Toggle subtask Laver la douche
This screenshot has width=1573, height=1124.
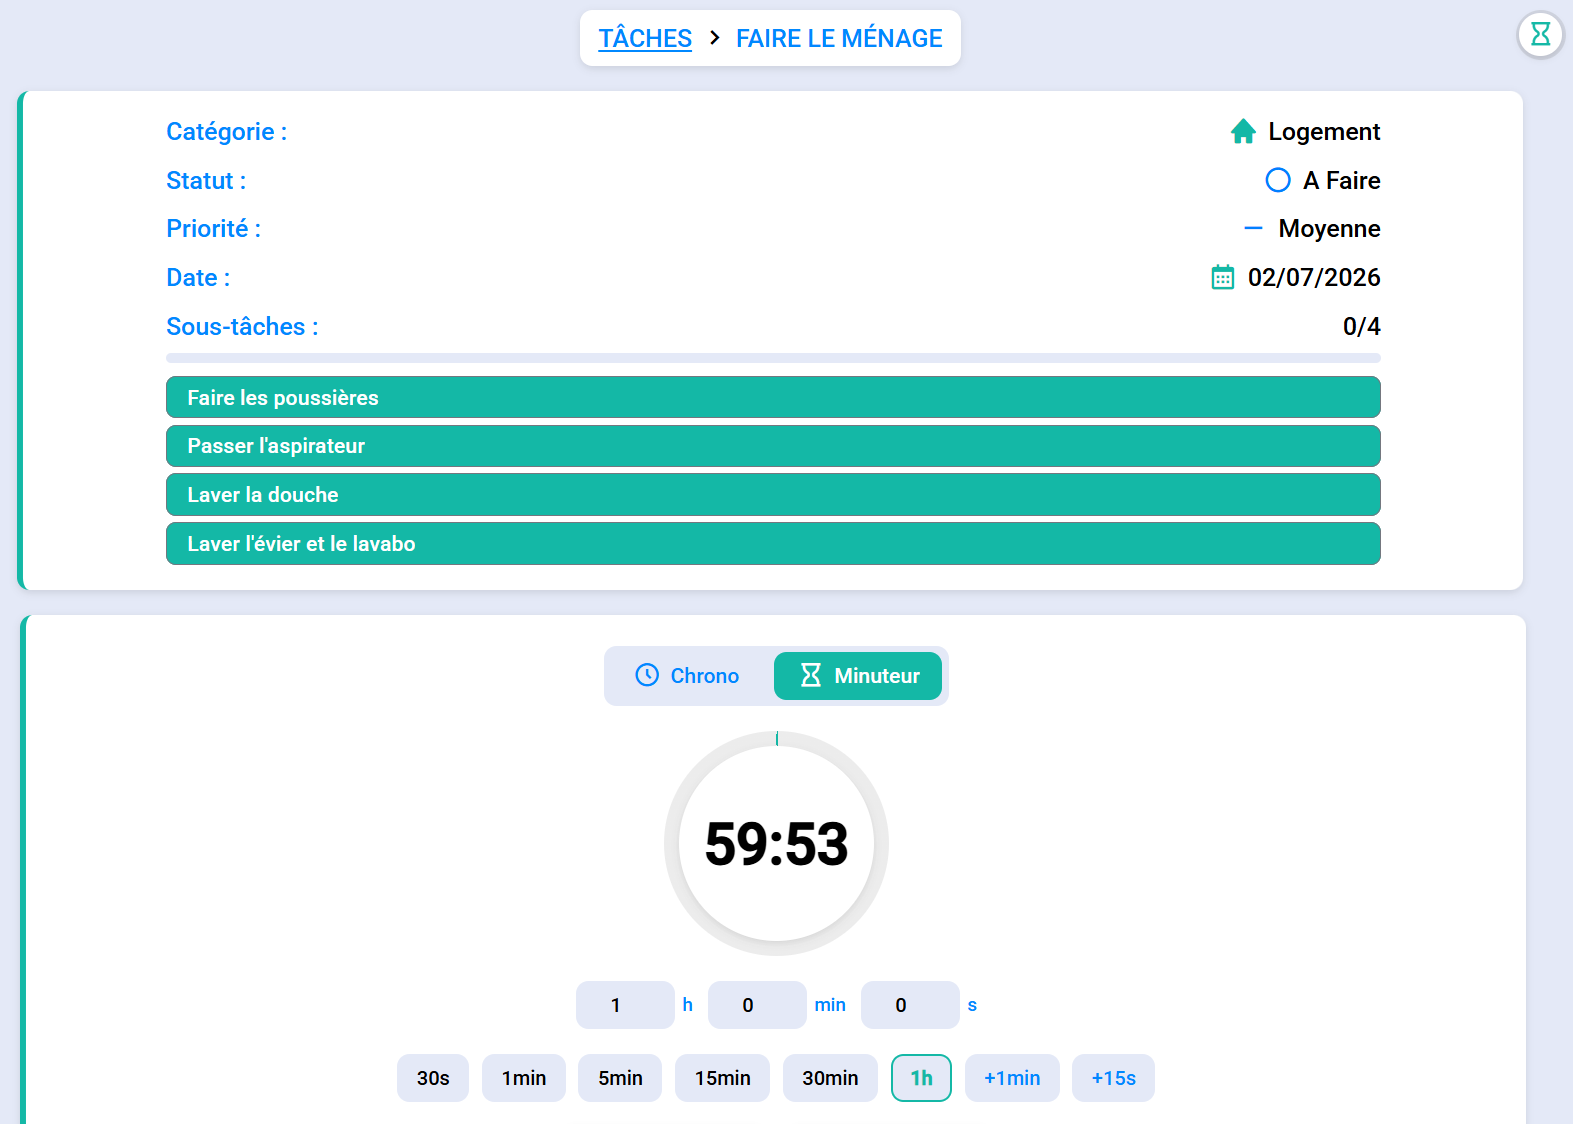pos(773,495)
